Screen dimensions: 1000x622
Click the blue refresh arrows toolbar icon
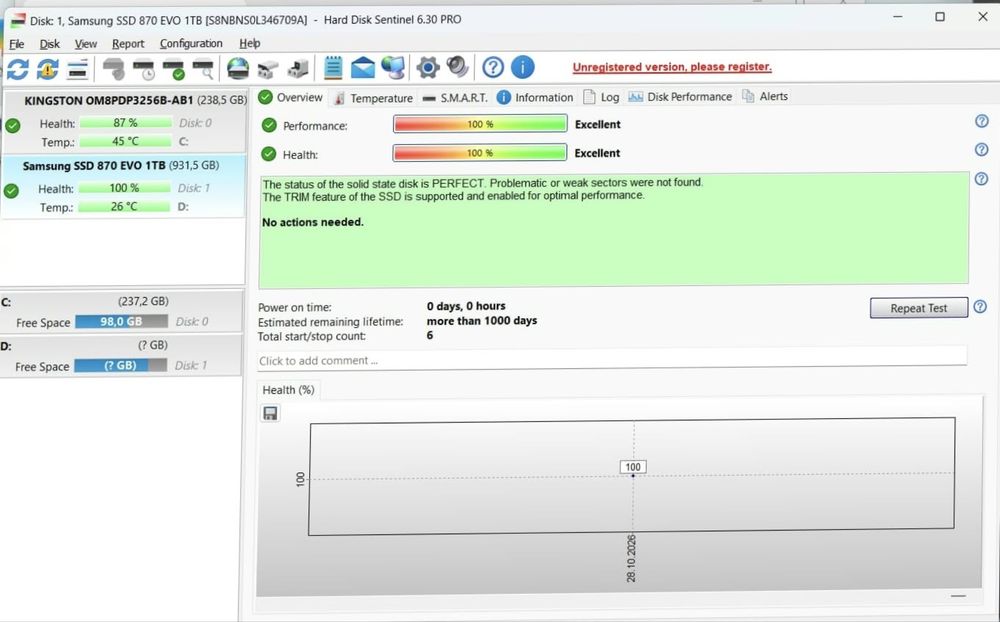tap(18, 68)
